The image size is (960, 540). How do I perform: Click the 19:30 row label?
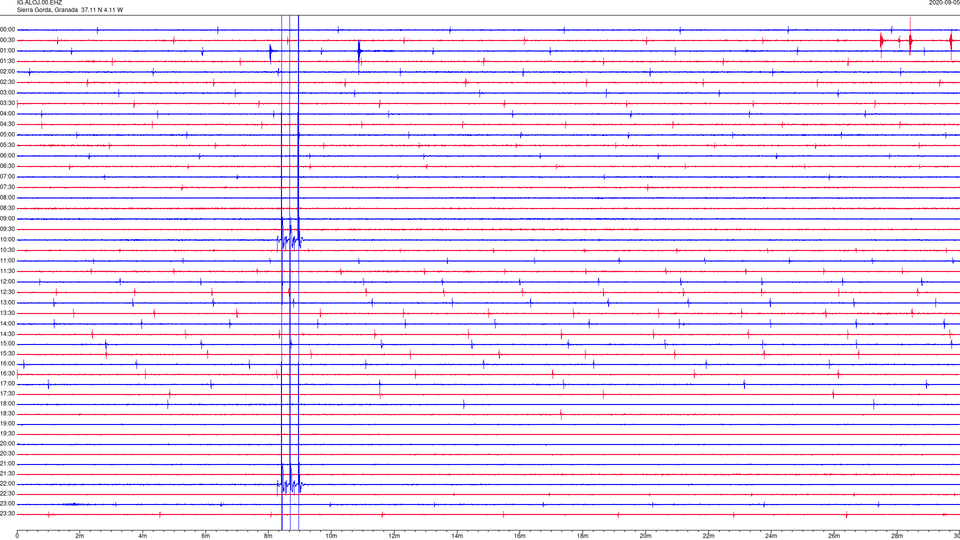(x=7, y=433)
